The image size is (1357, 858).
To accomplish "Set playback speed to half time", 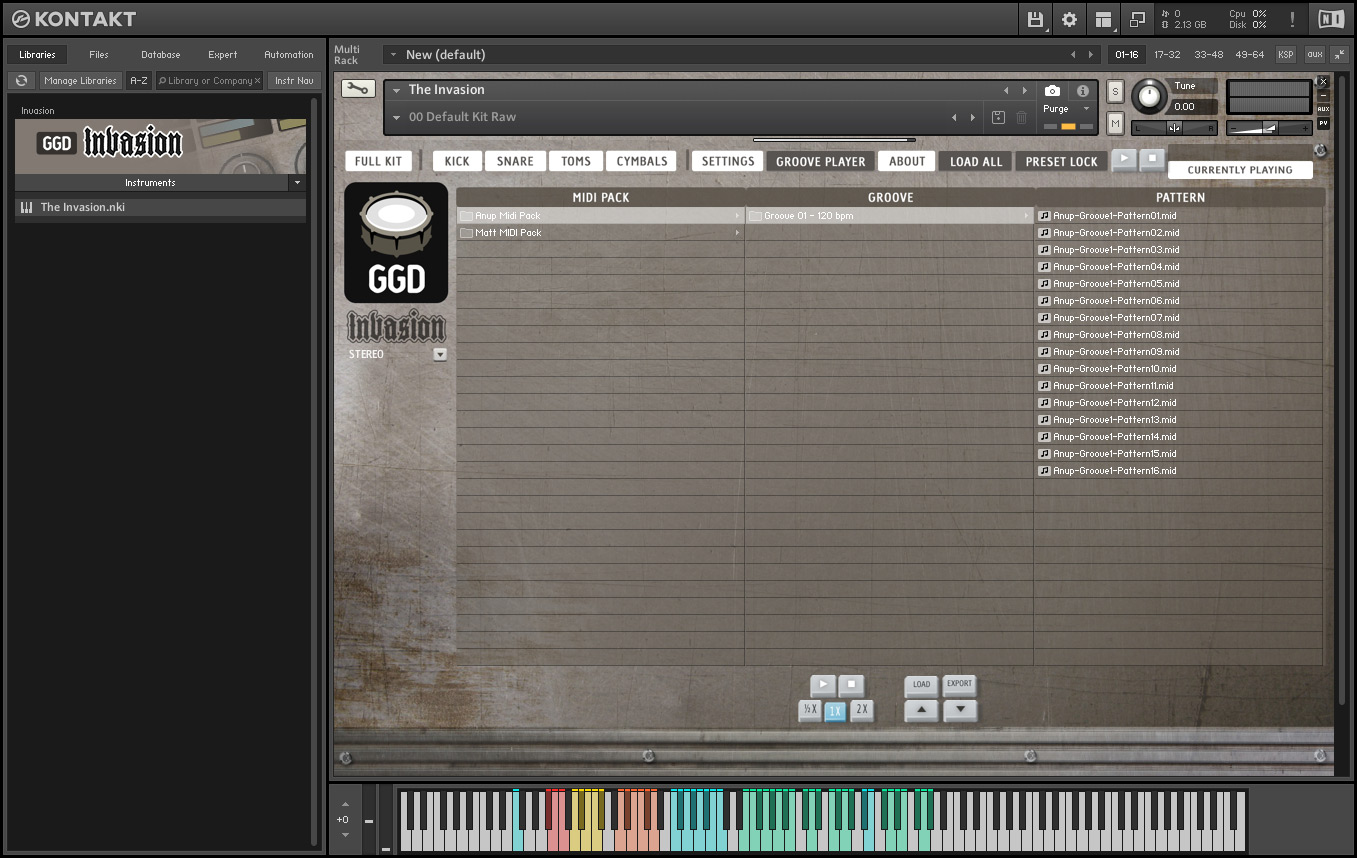I will [x=809, y=711].
